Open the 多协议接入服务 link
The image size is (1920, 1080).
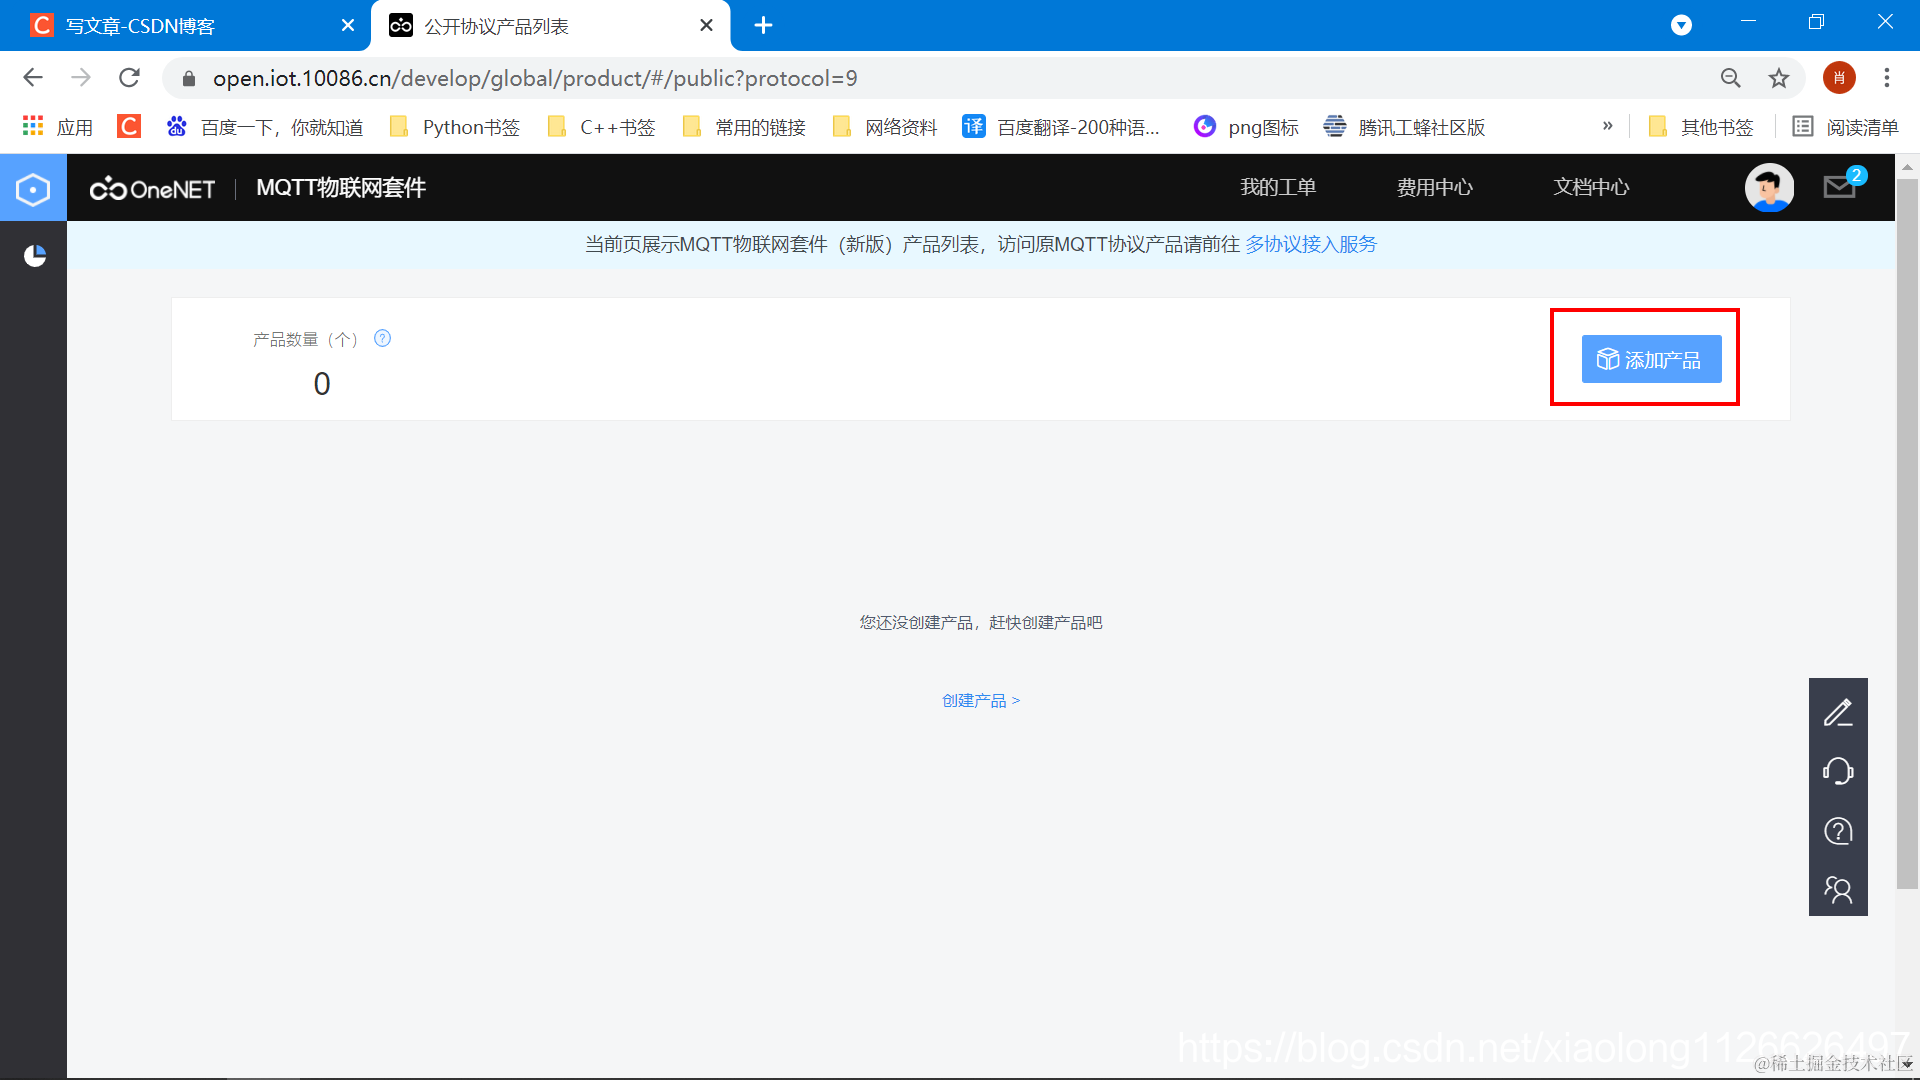(x=1310, y=244)
